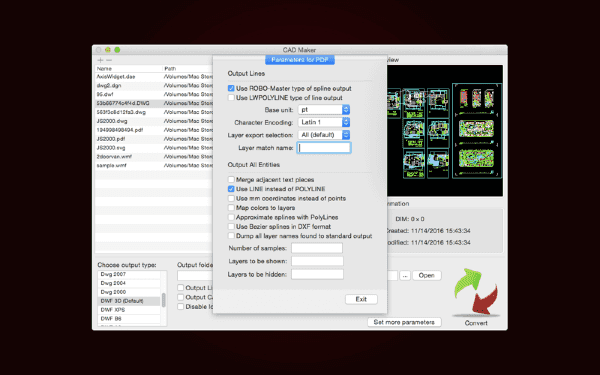Select 2doorvan.wmf in file list
Viewport: 600px width, 375px height.
pos(154,157)
